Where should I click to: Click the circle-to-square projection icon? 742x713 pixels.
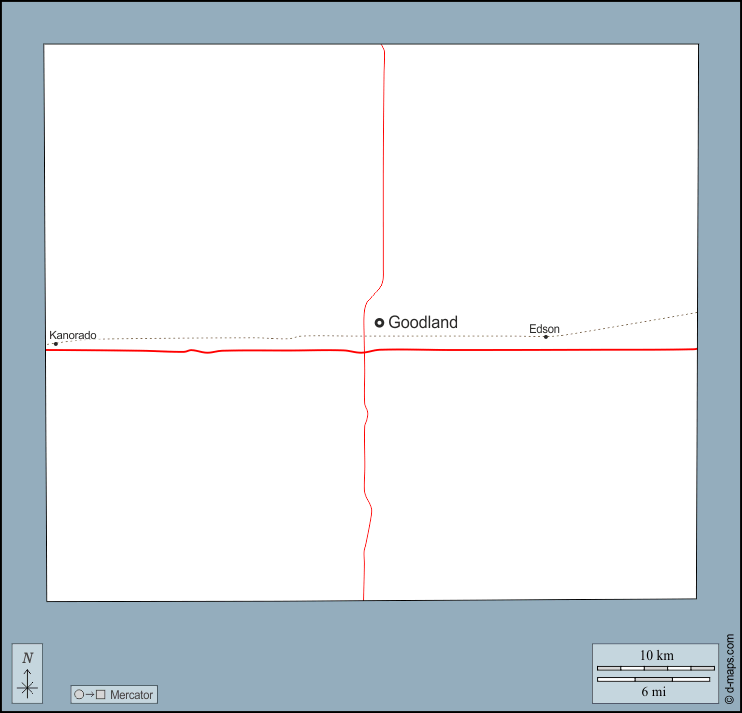point(90,694)
